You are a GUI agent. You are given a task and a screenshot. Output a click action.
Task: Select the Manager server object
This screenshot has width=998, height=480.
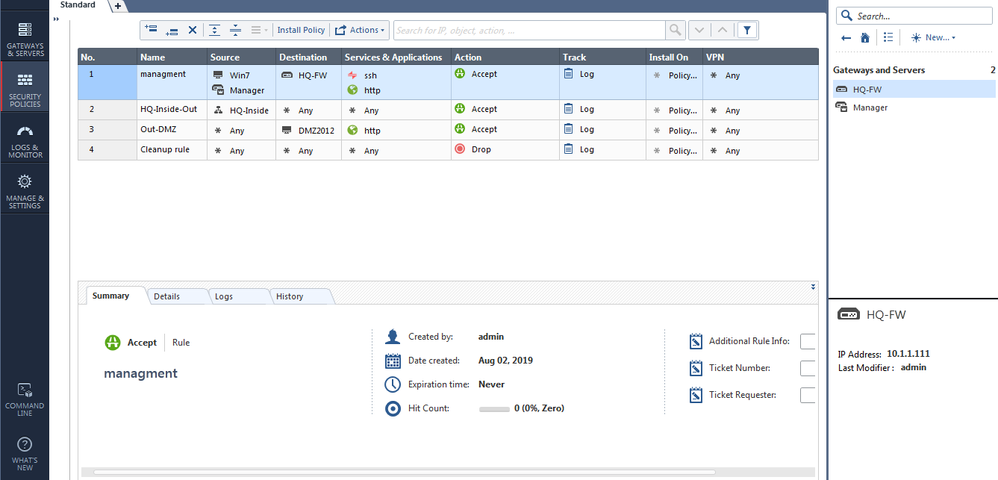click(869, 107)
